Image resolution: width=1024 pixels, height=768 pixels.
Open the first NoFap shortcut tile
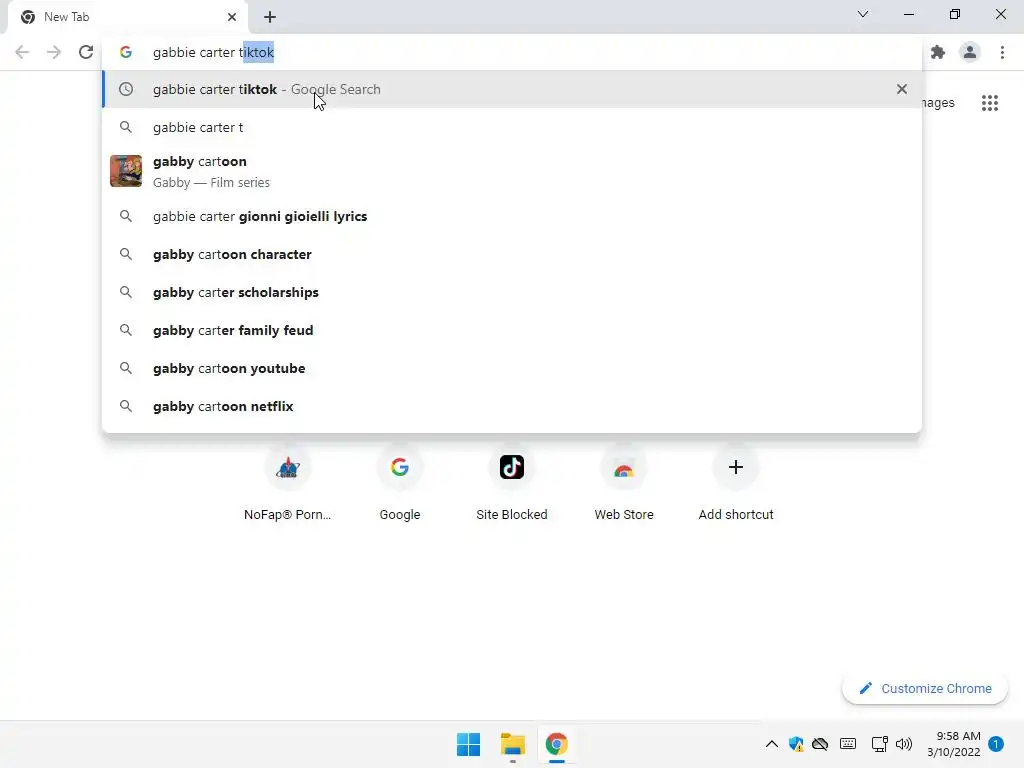point(287,483)
